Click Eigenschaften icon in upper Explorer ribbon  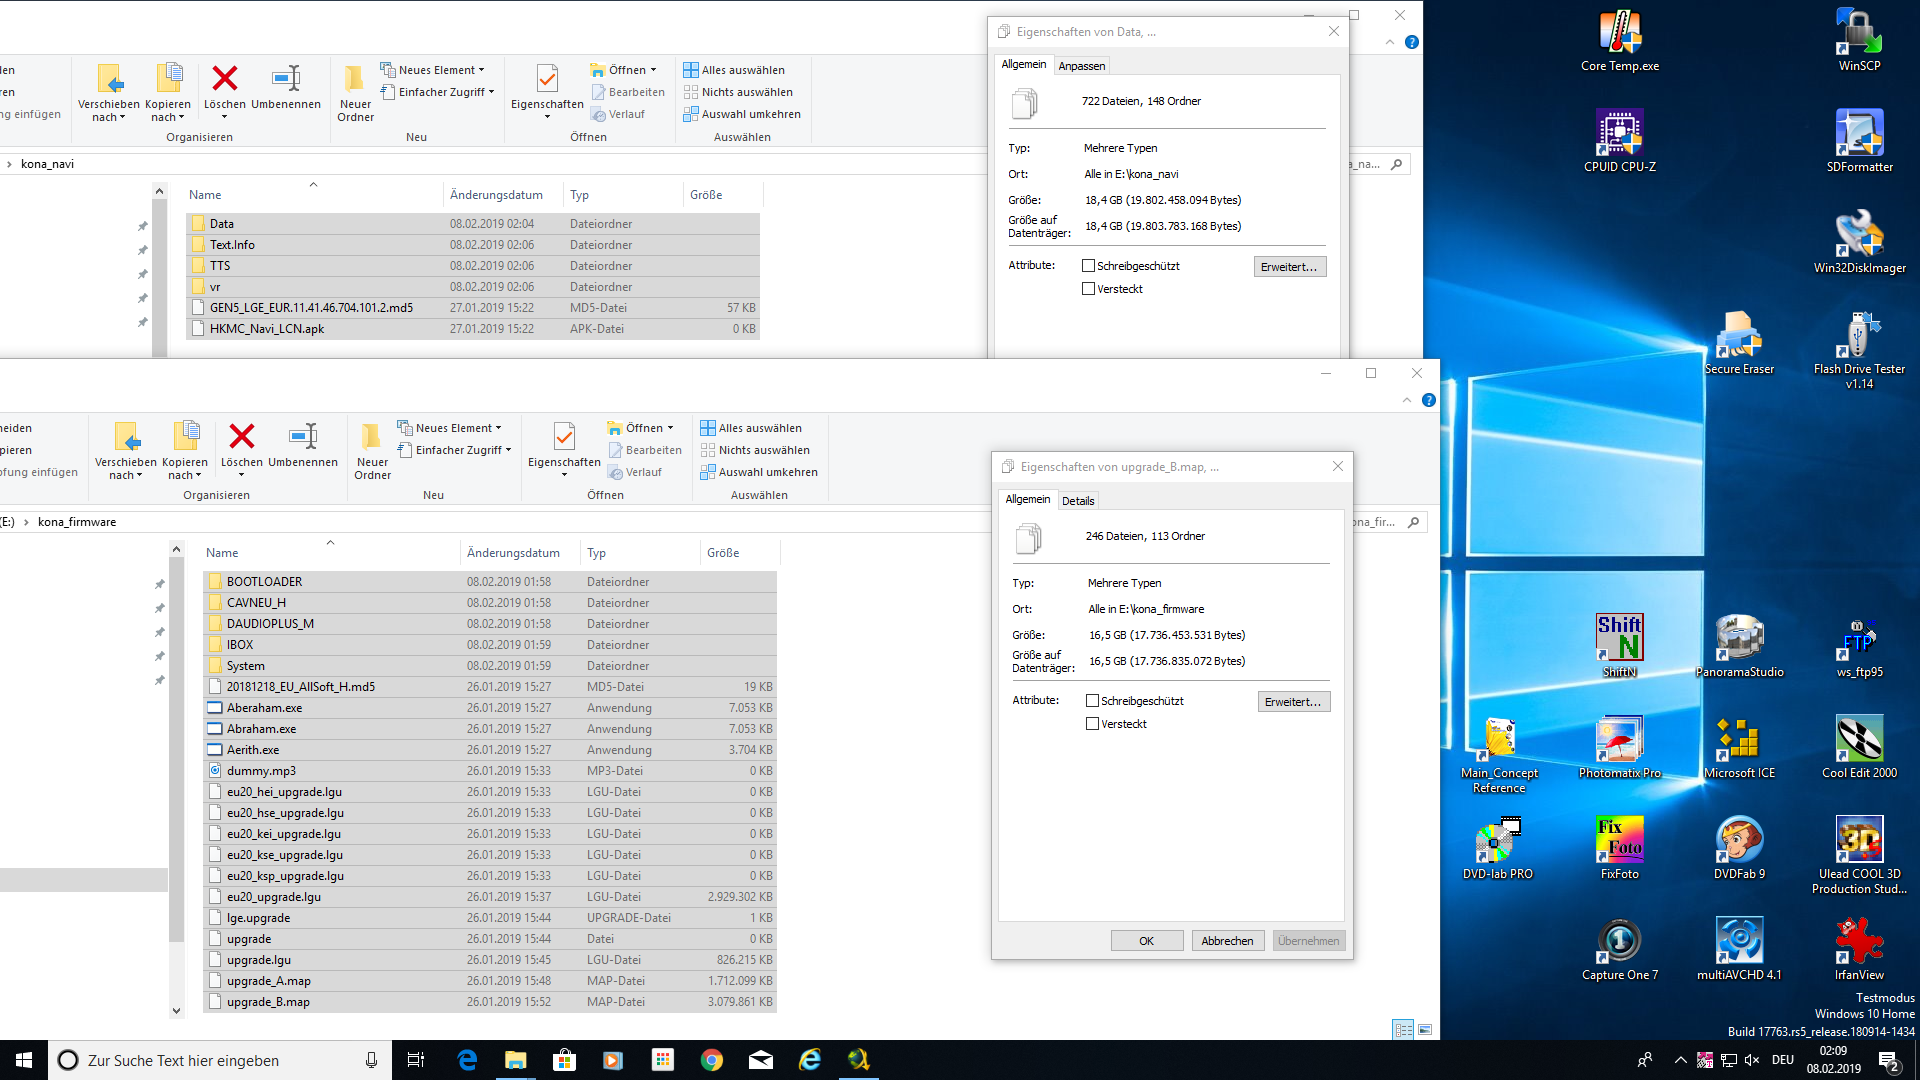coord(547,80)
